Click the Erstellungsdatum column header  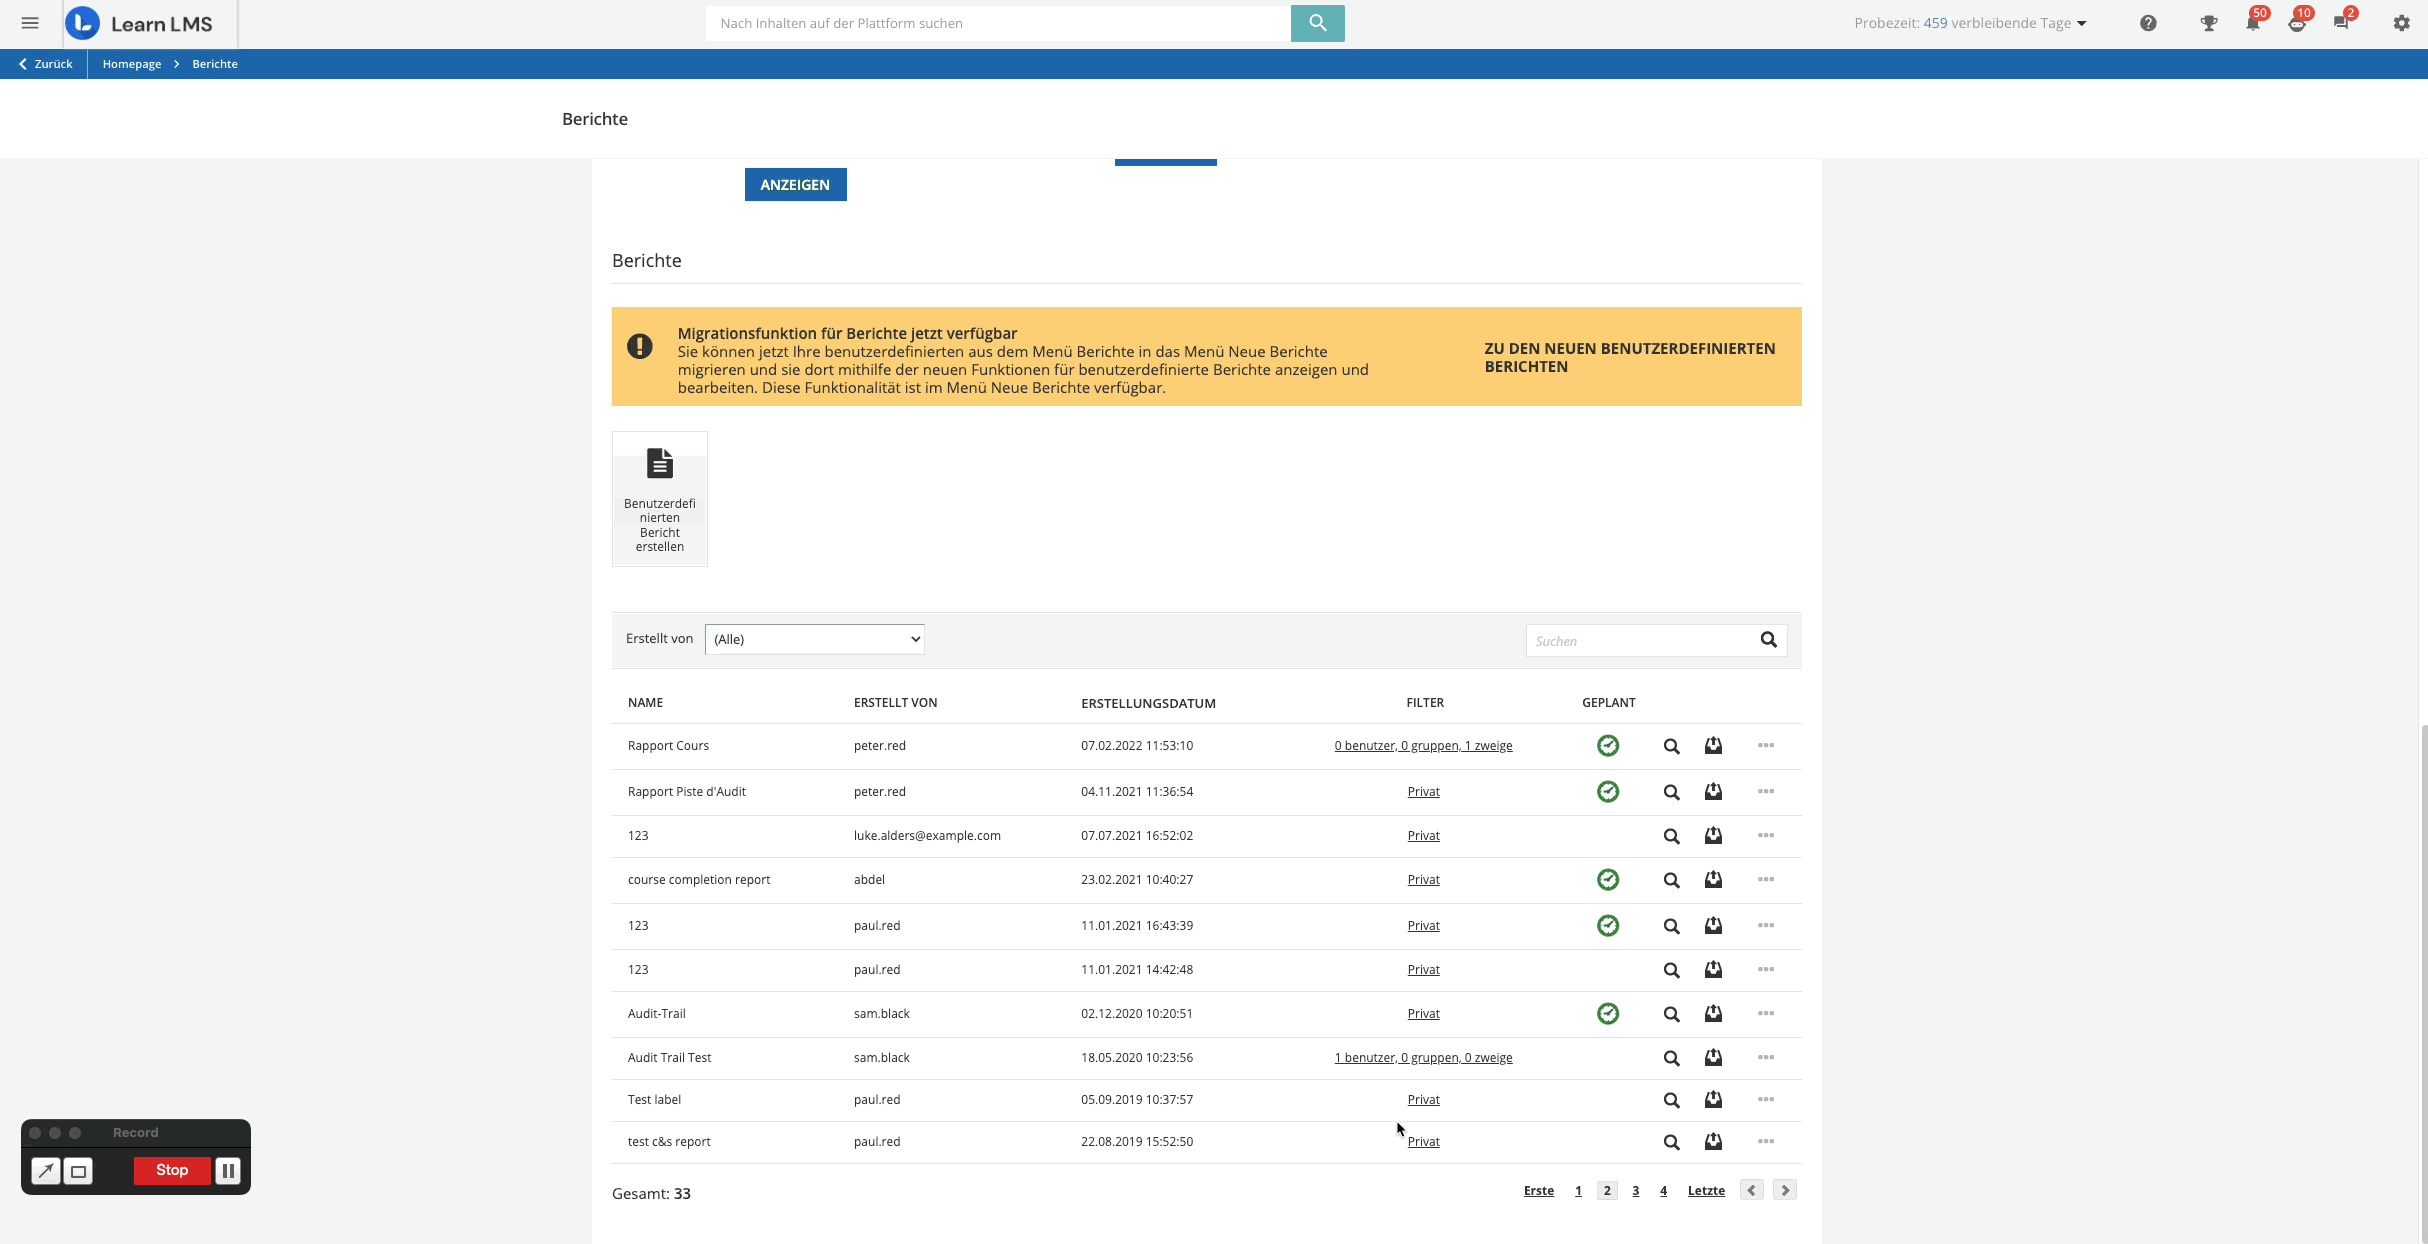(1148, 703)
